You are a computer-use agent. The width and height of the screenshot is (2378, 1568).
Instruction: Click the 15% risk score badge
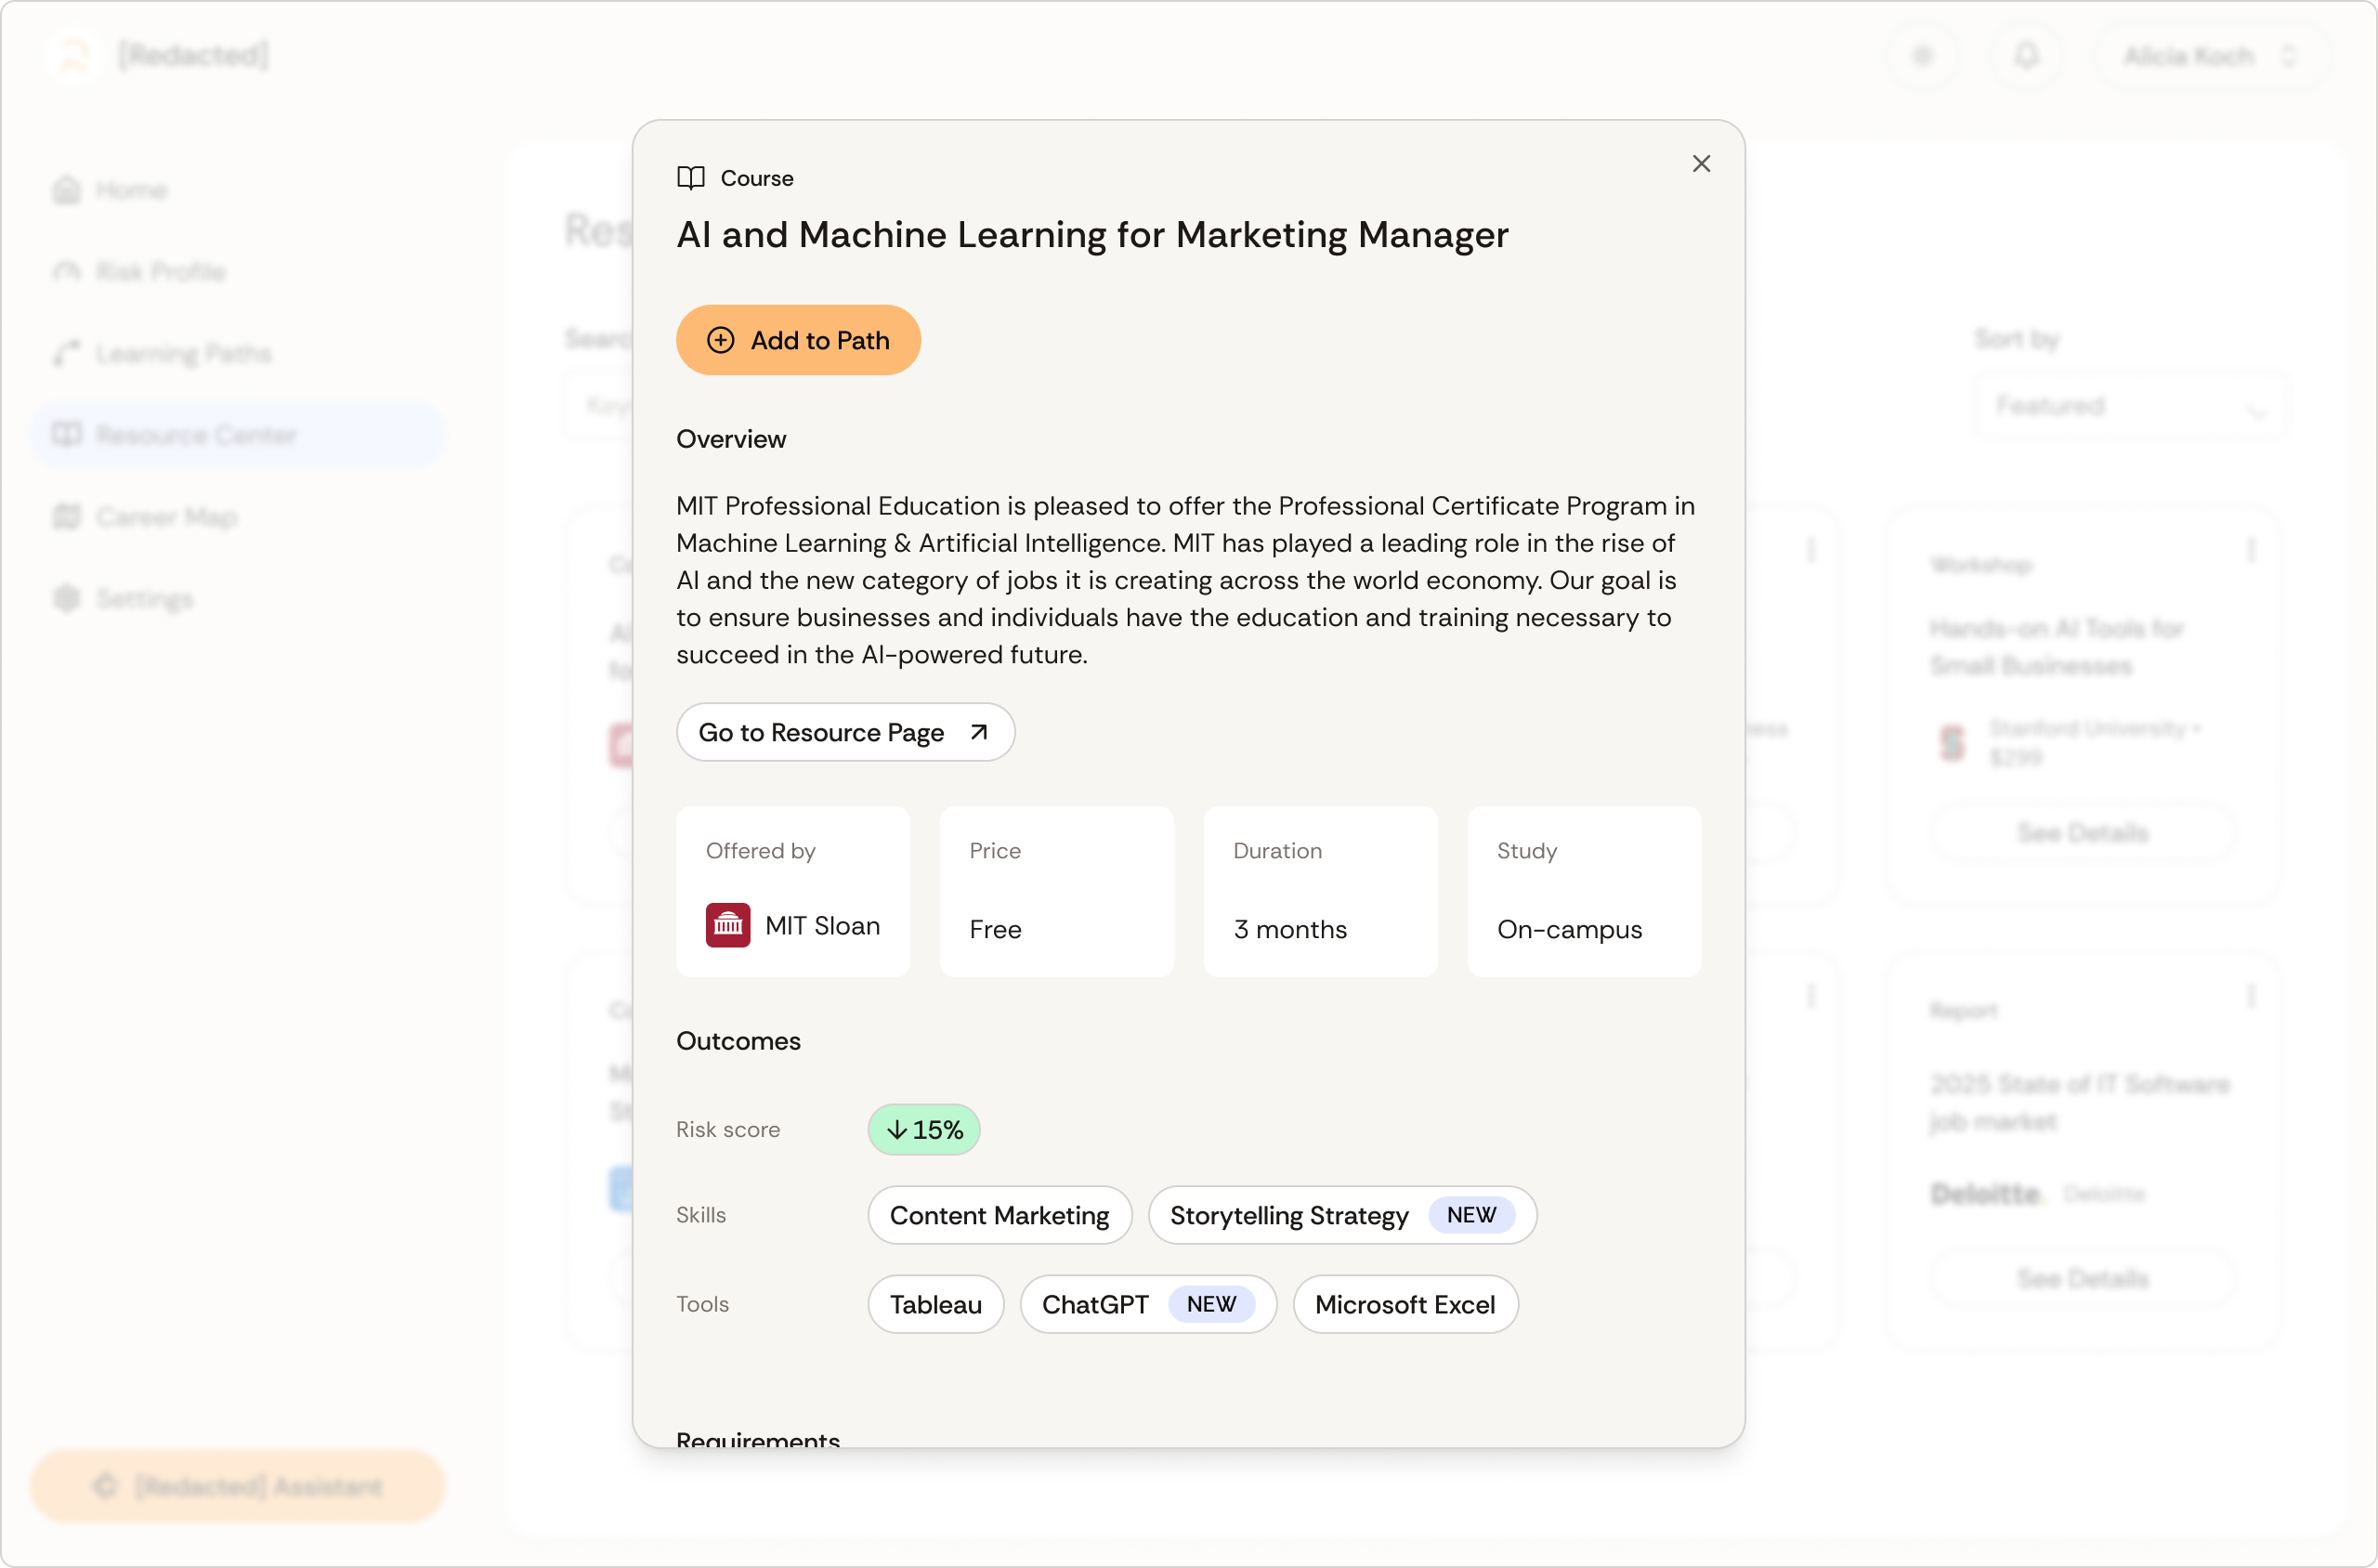pyautogui.click(x=923, y=1130)
